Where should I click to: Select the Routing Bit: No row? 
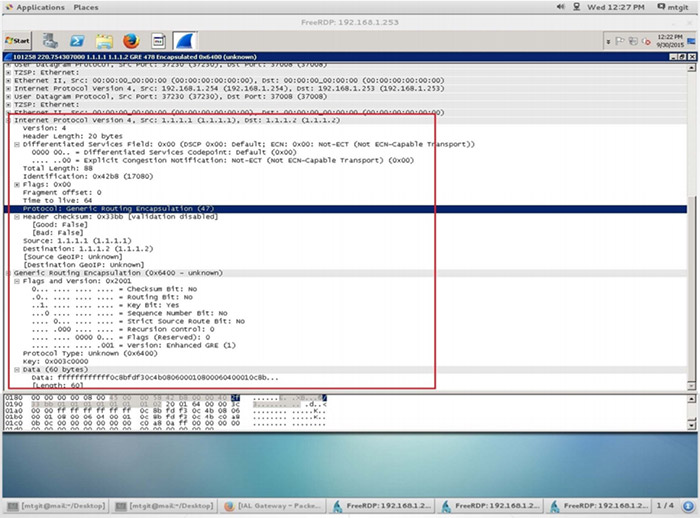(x=112, y=297)
